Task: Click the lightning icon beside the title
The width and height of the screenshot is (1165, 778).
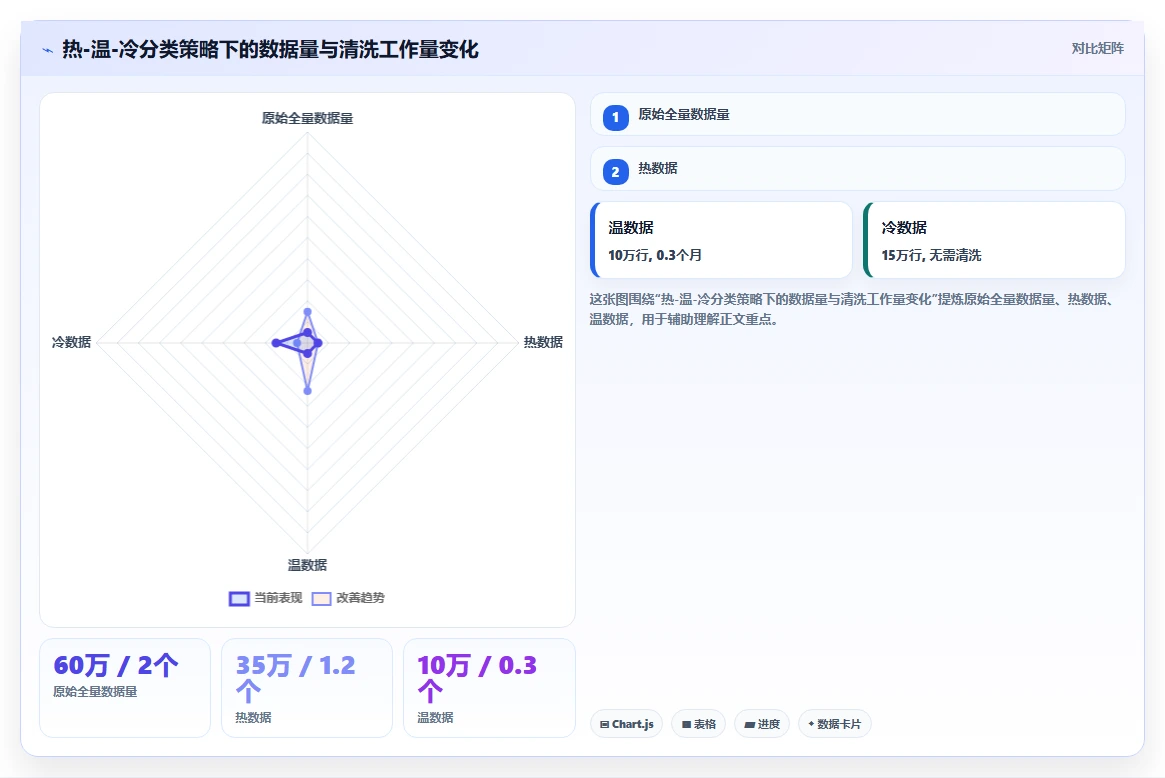Action: 48,51
